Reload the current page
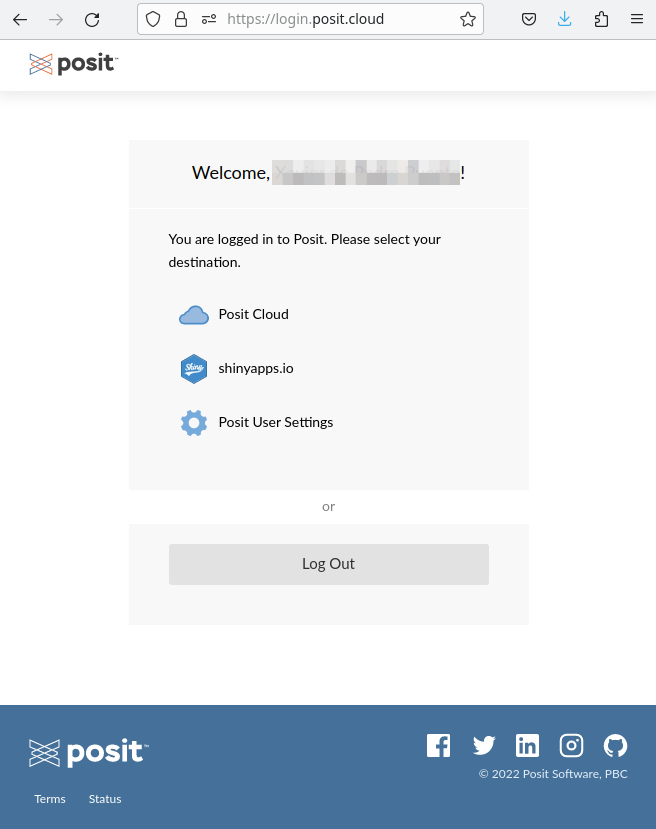Viewport: 656px width, 829px height. tap(92, 20)
